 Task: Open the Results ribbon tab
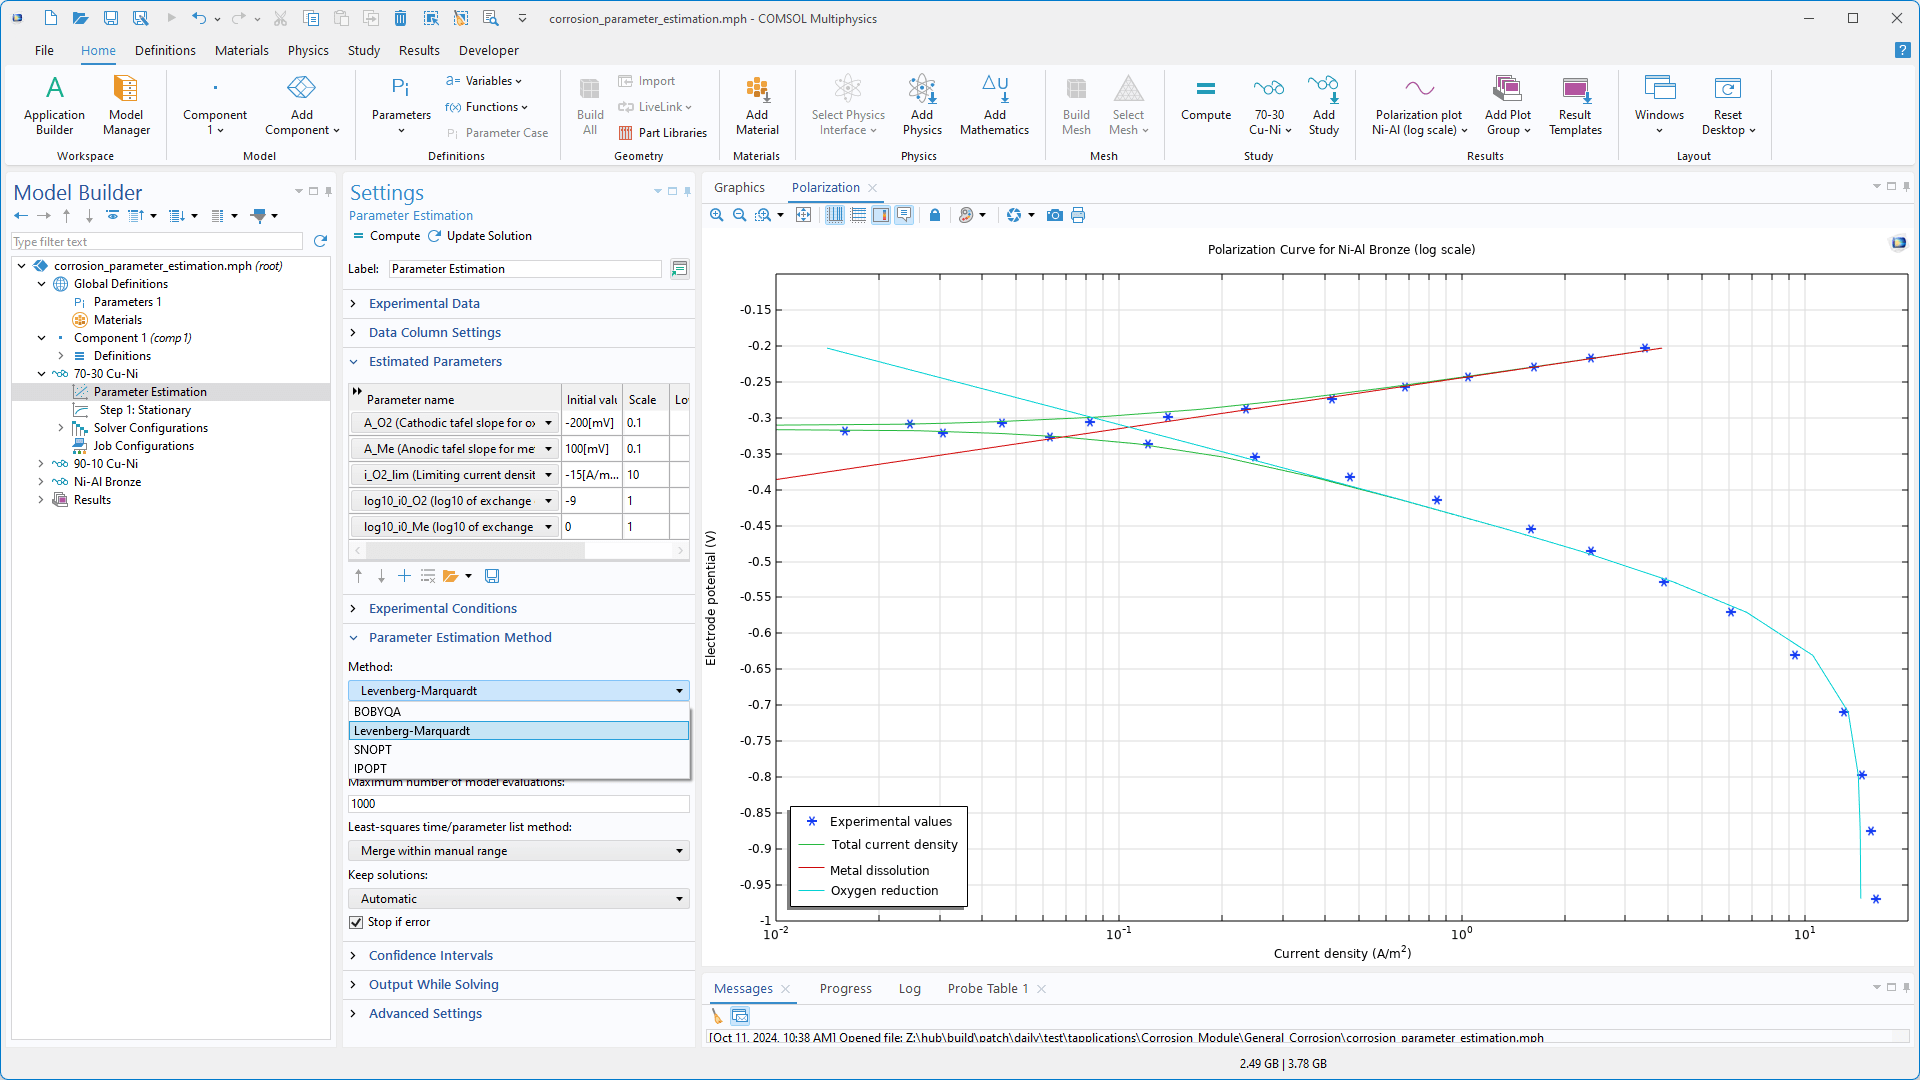pyautogui.click(x=418, y=50)
